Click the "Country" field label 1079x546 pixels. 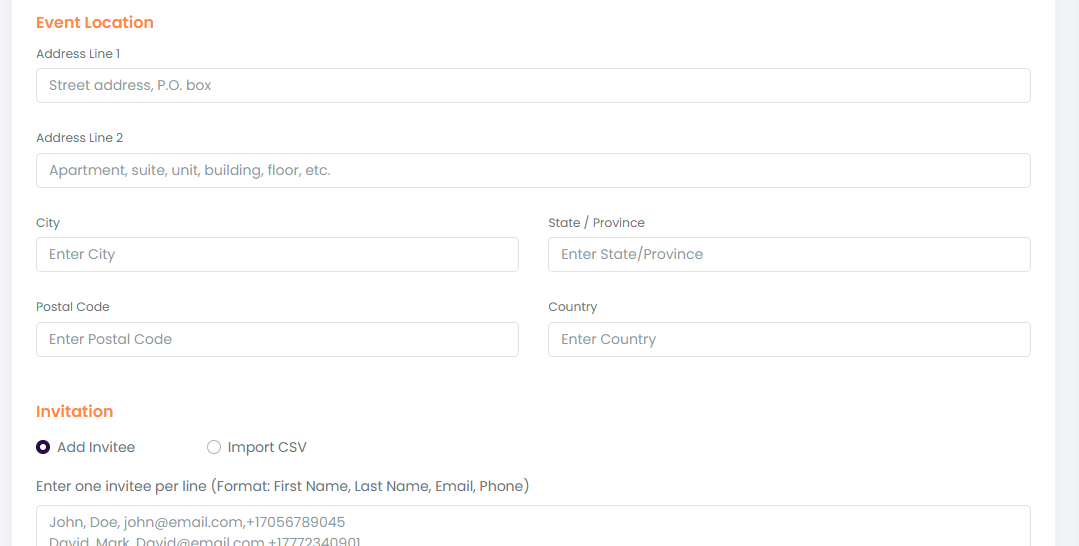tap(572, 306)
